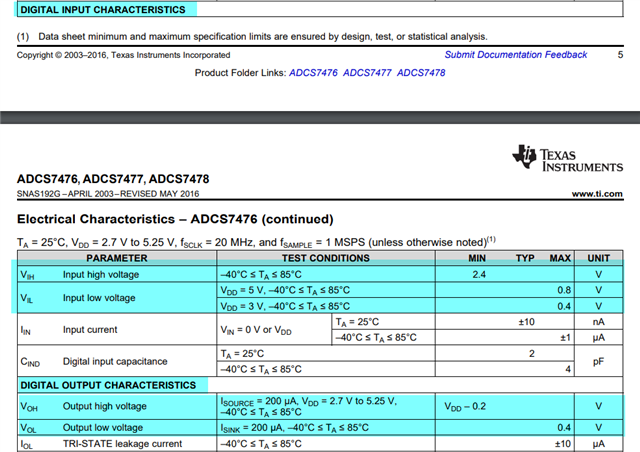Click the 'Electrical Characteristics – ADCS7476 (continued)' heading
The width and height of the screenshot is (640, 452).
(175, 219)
